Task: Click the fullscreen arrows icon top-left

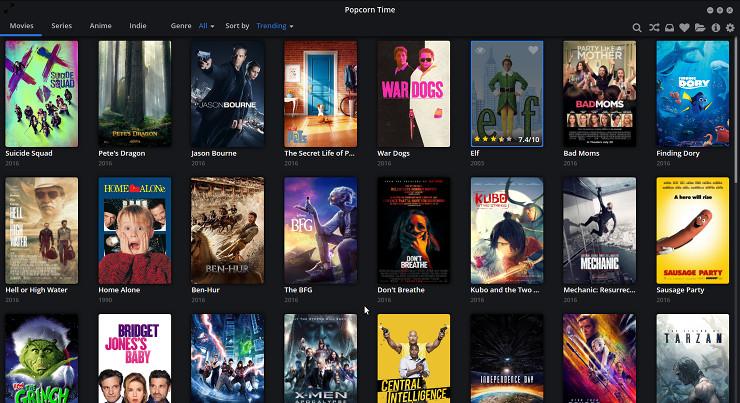Action: pyautogui.click(x=8, y=7)
